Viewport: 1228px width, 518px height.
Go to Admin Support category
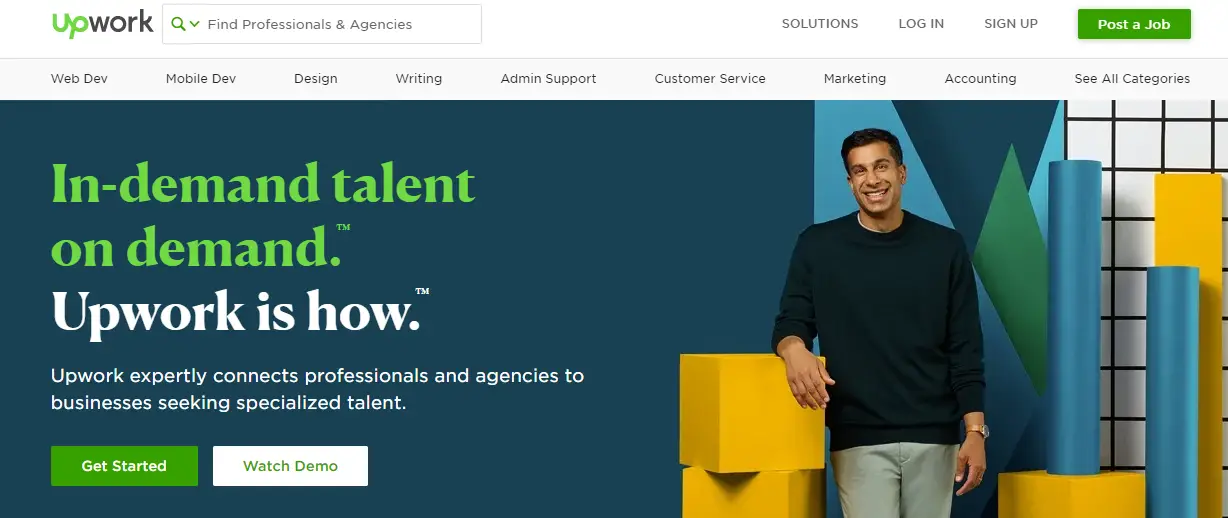click(x=549, y=79)
